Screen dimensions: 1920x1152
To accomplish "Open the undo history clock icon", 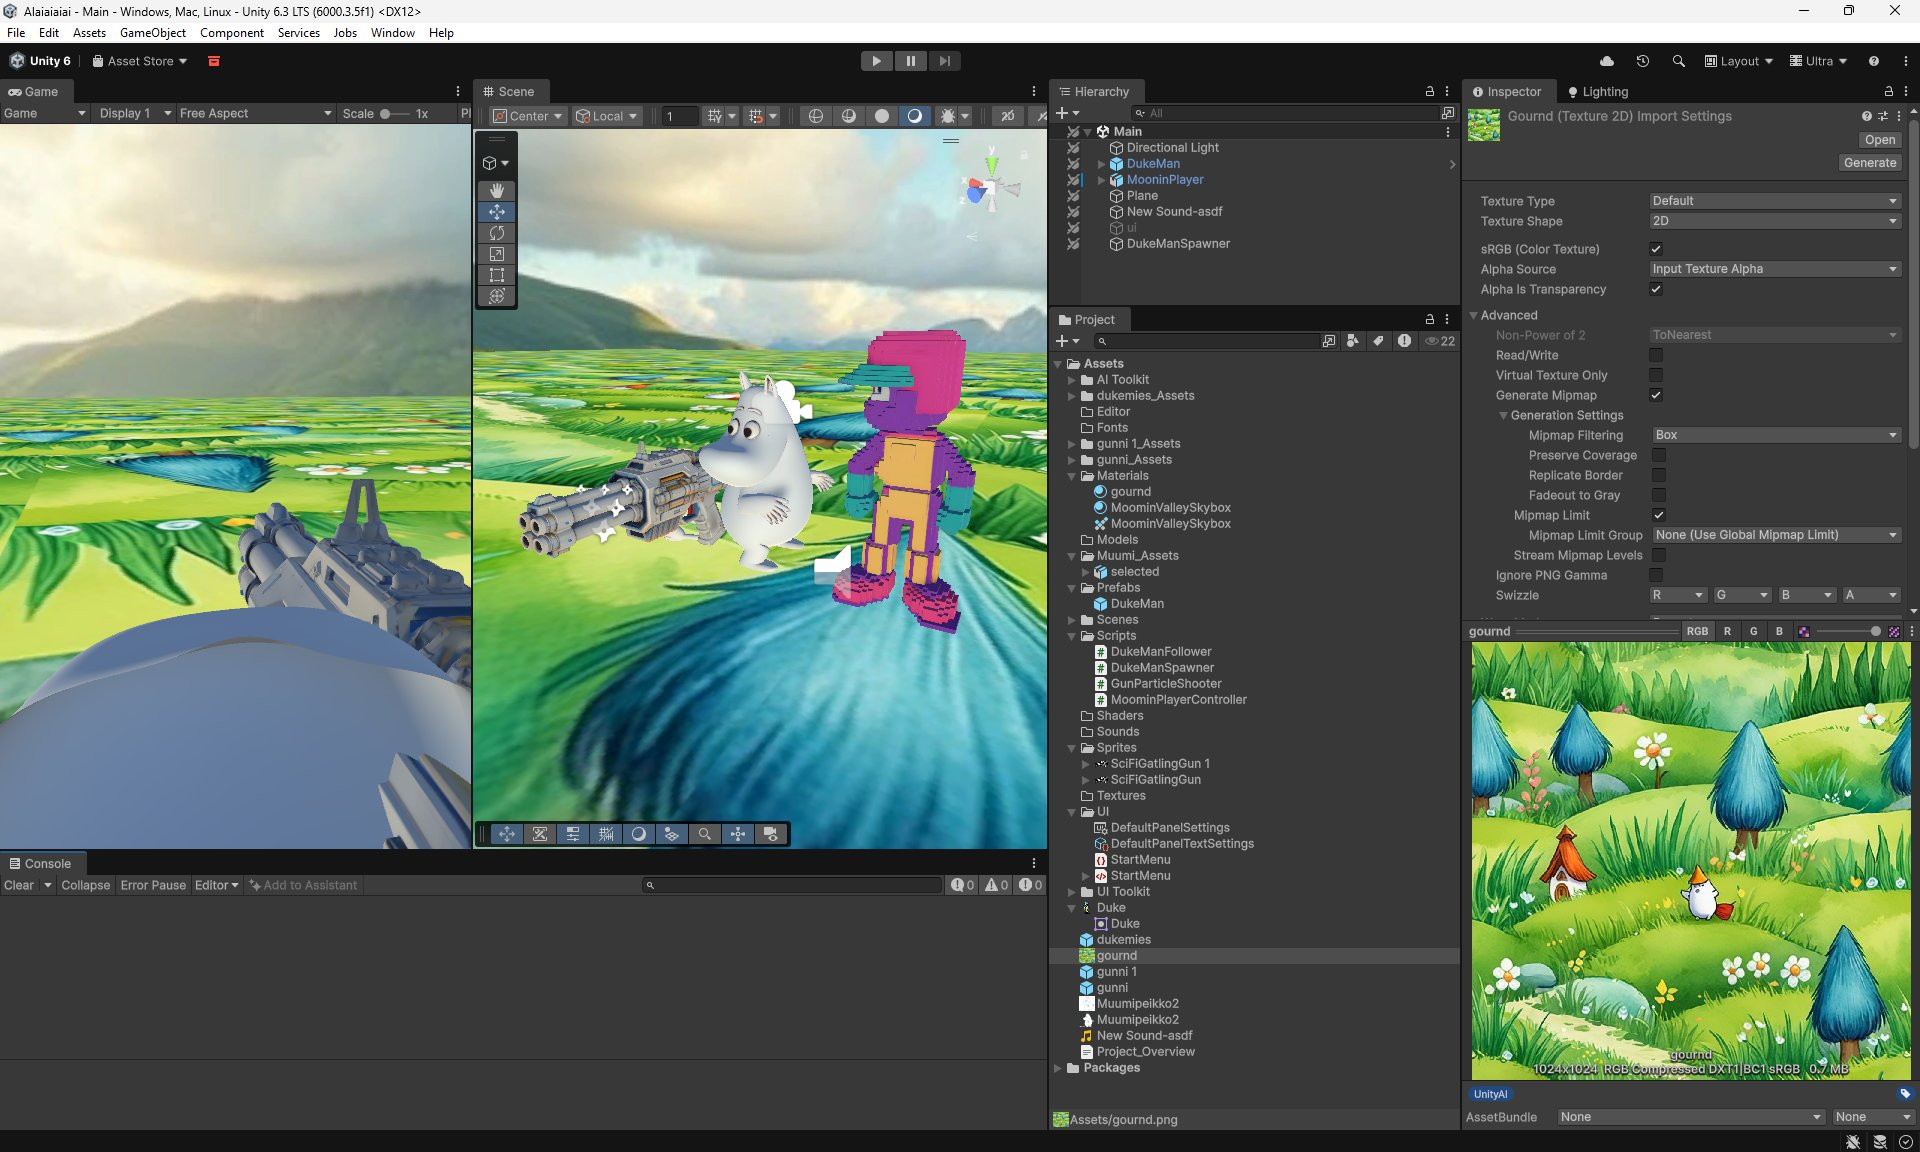I will click(x=1642, y=61).
